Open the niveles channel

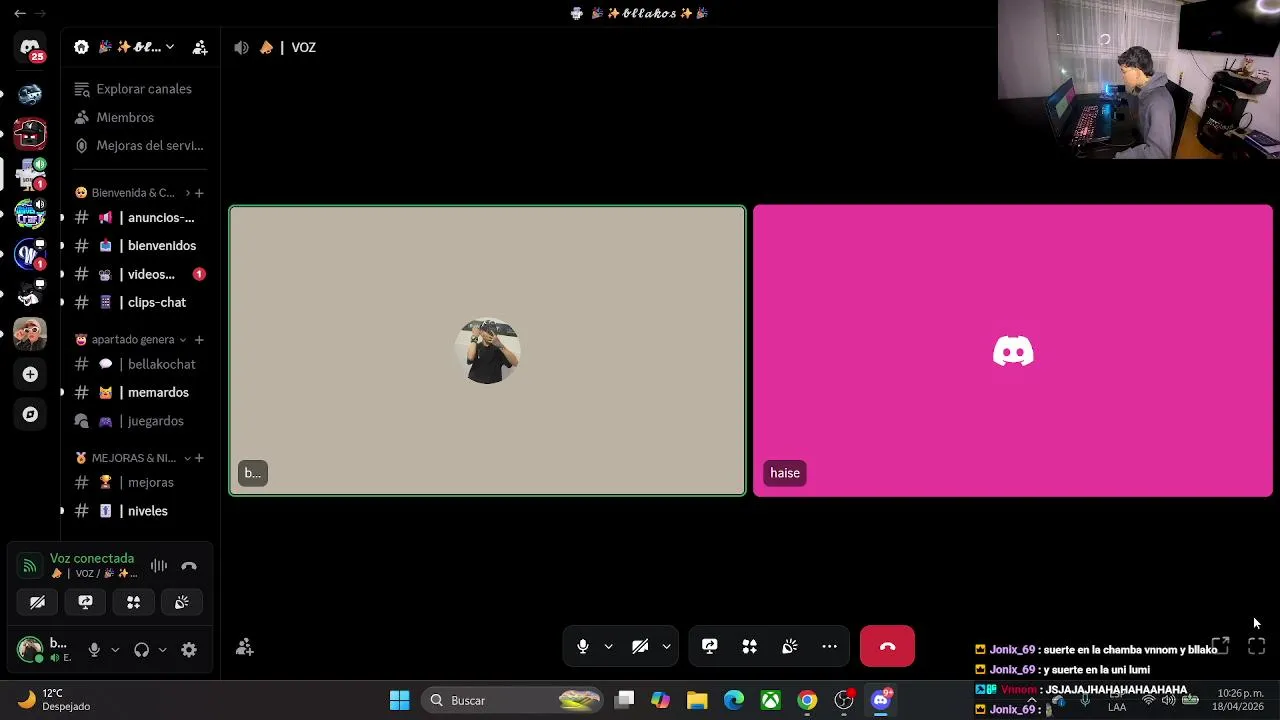(x=139, y=511)
